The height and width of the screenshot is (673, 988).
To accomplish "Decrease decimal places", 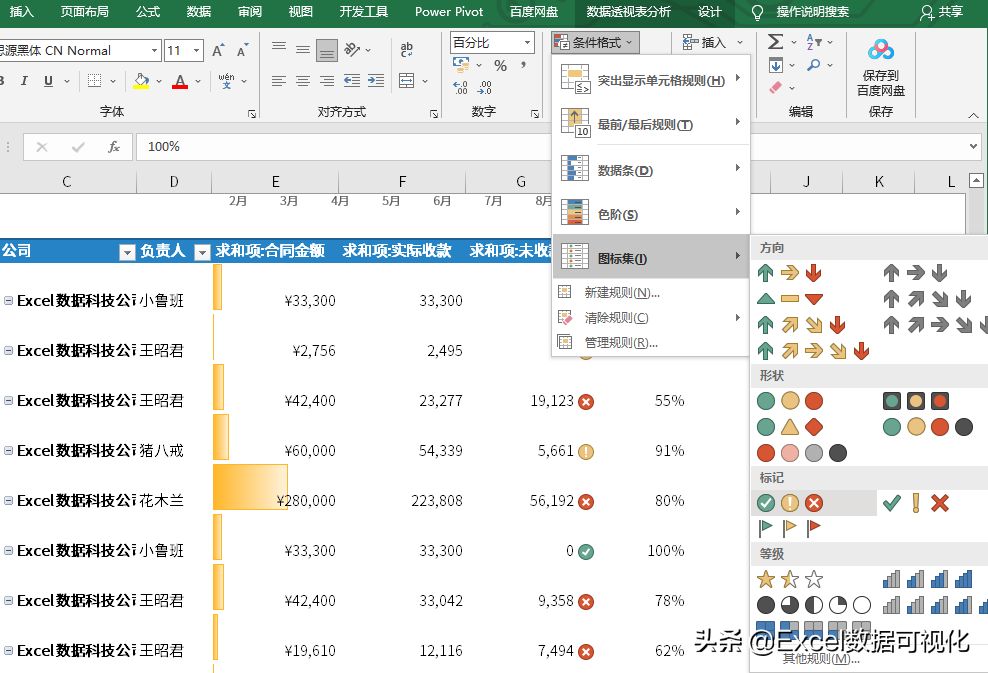I will pos(485,88).
